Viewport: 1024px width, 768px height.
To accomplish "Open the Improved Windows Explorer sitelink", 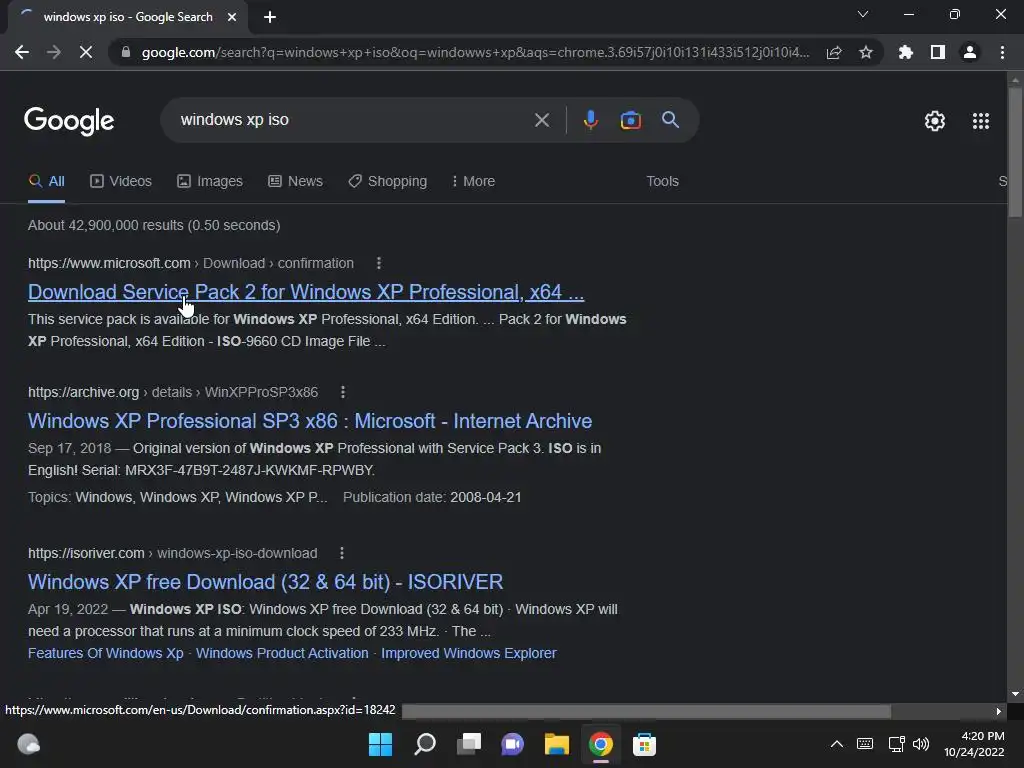I will pos(469,653).
